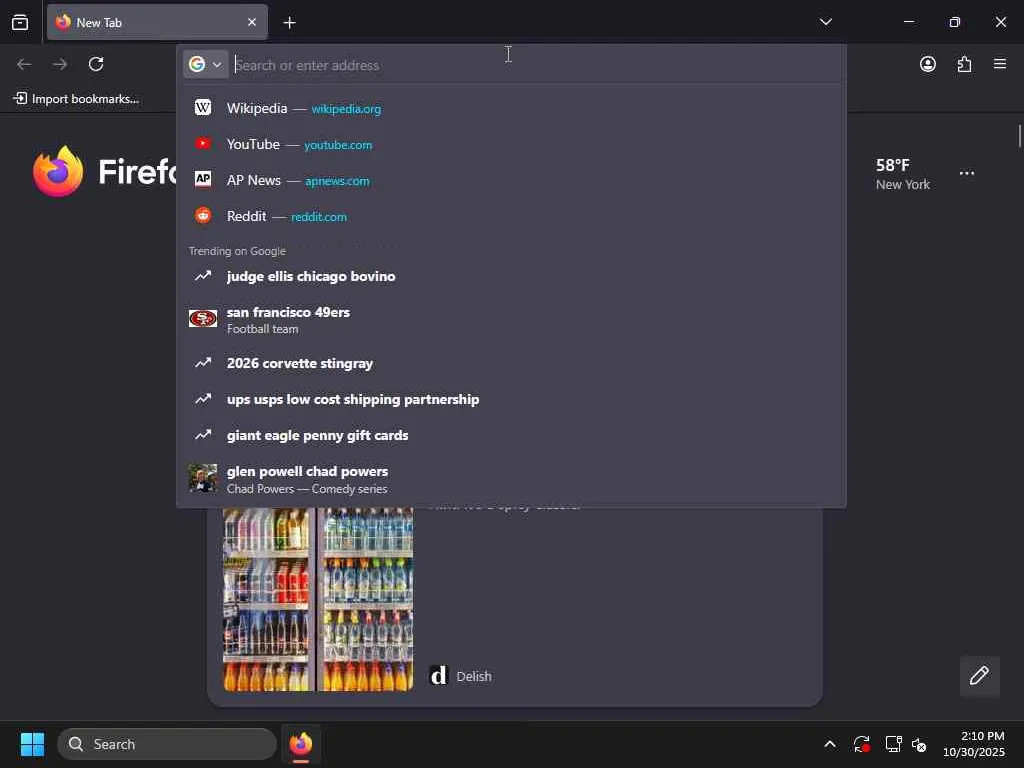Click the taskbar Search box
This screenshot has width=1024, height=768.
[167, 744]
